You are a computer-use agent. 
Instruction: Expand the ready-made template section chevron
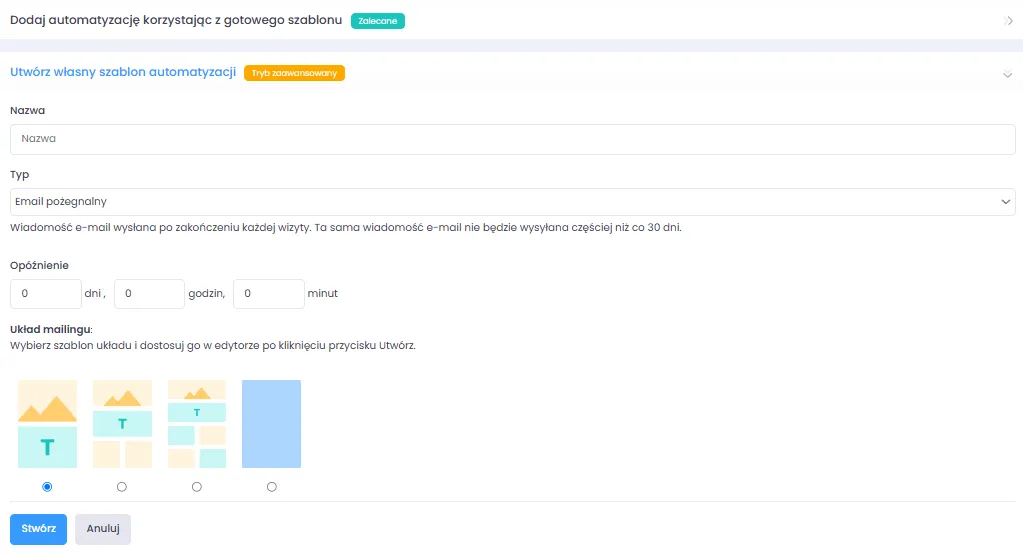pos(1007,20)
